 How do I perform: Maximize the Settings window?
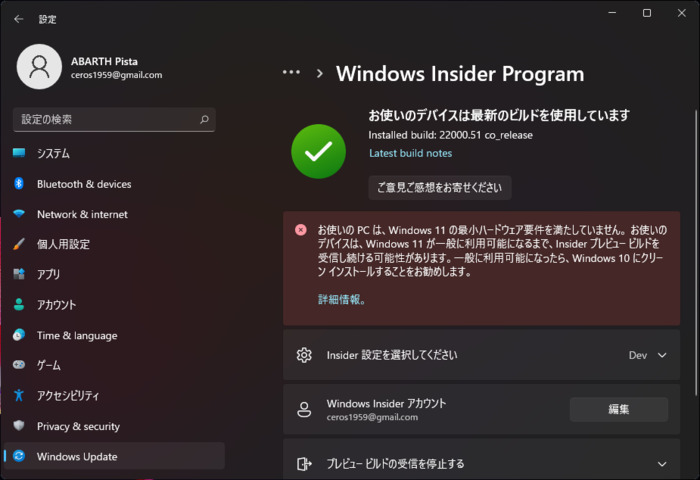(x=646, y=13)
